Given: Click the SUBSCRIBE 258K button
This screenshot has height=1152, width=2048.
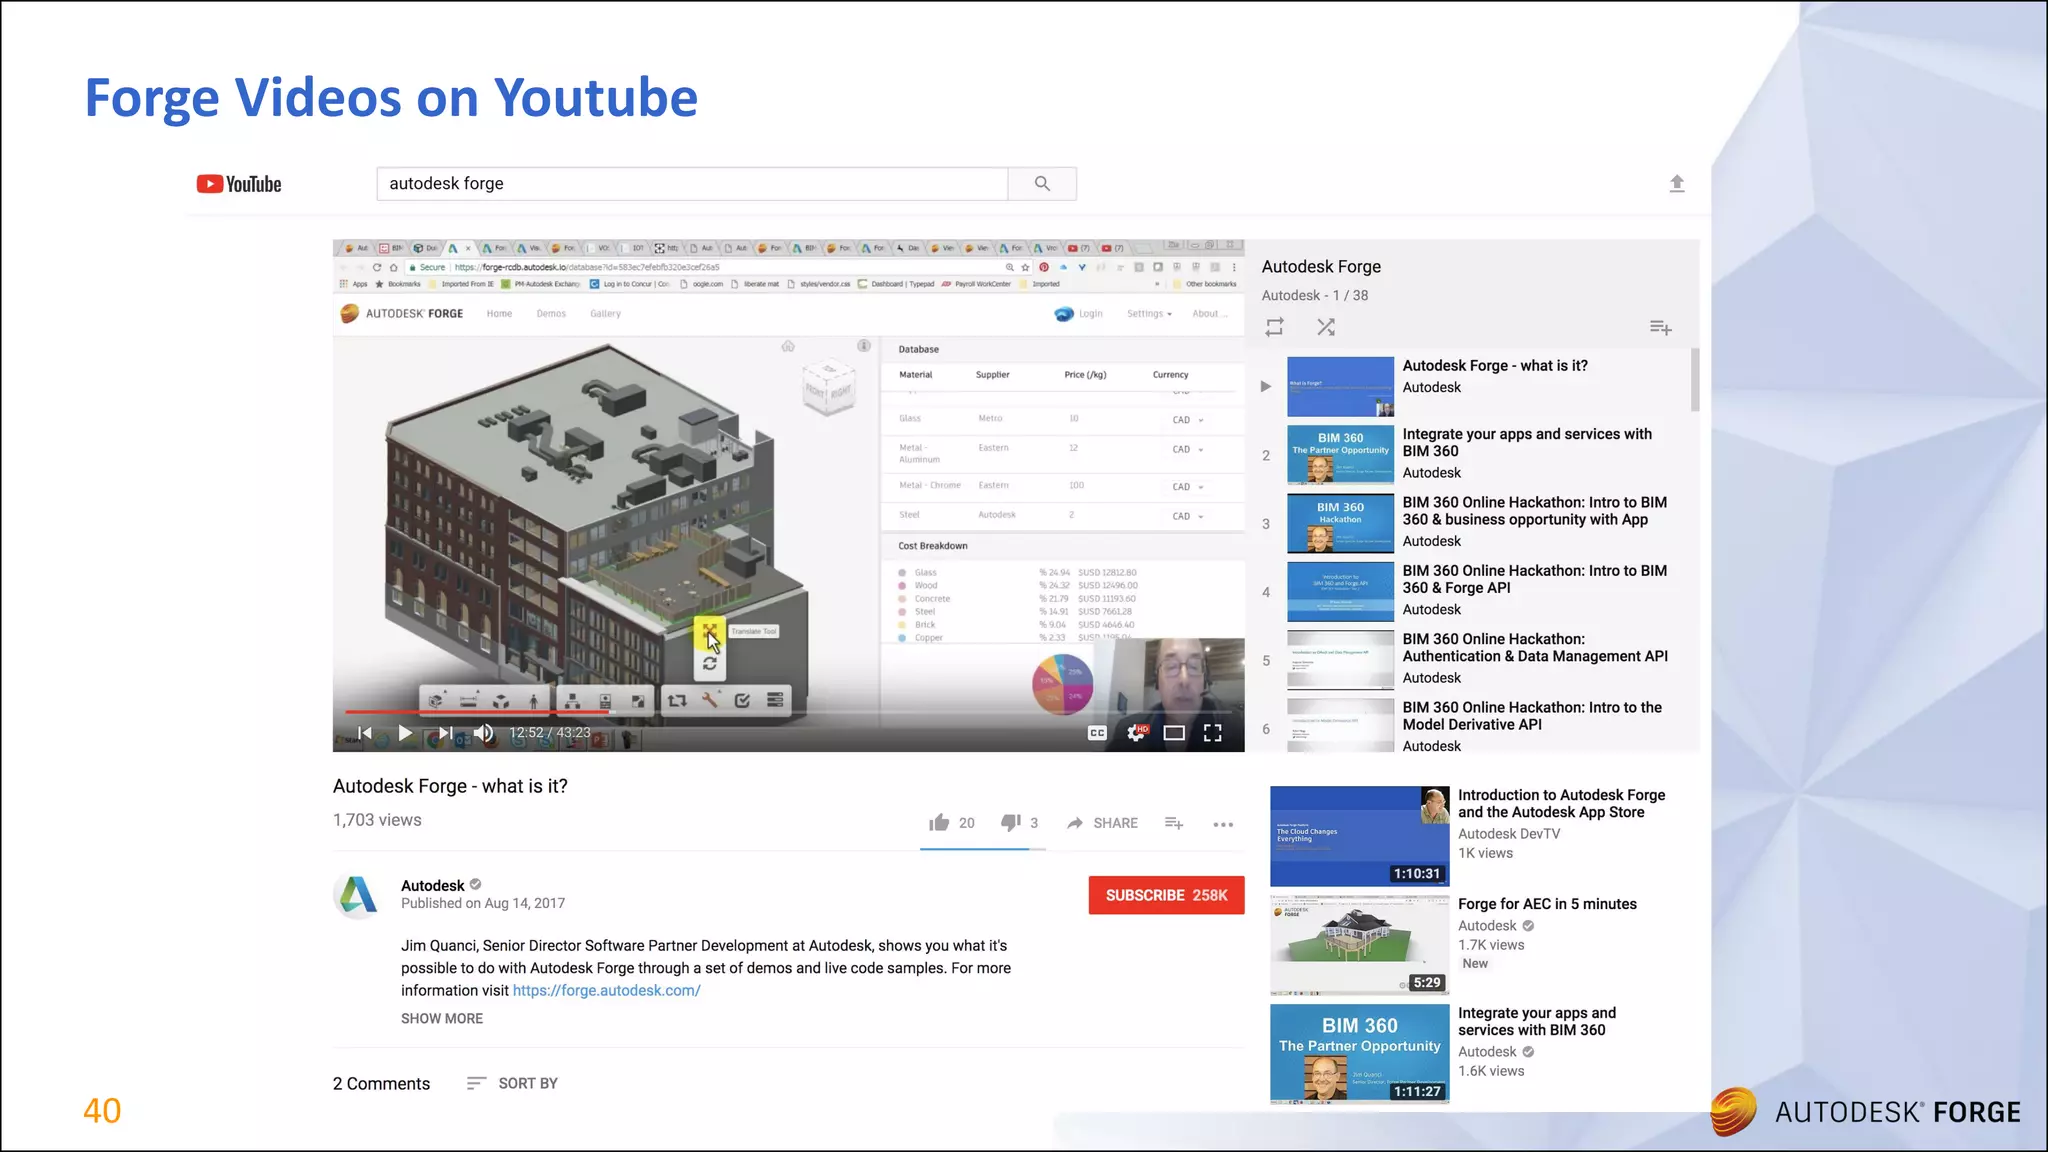Looking at the screenshot, I should tap(1166, 895).
